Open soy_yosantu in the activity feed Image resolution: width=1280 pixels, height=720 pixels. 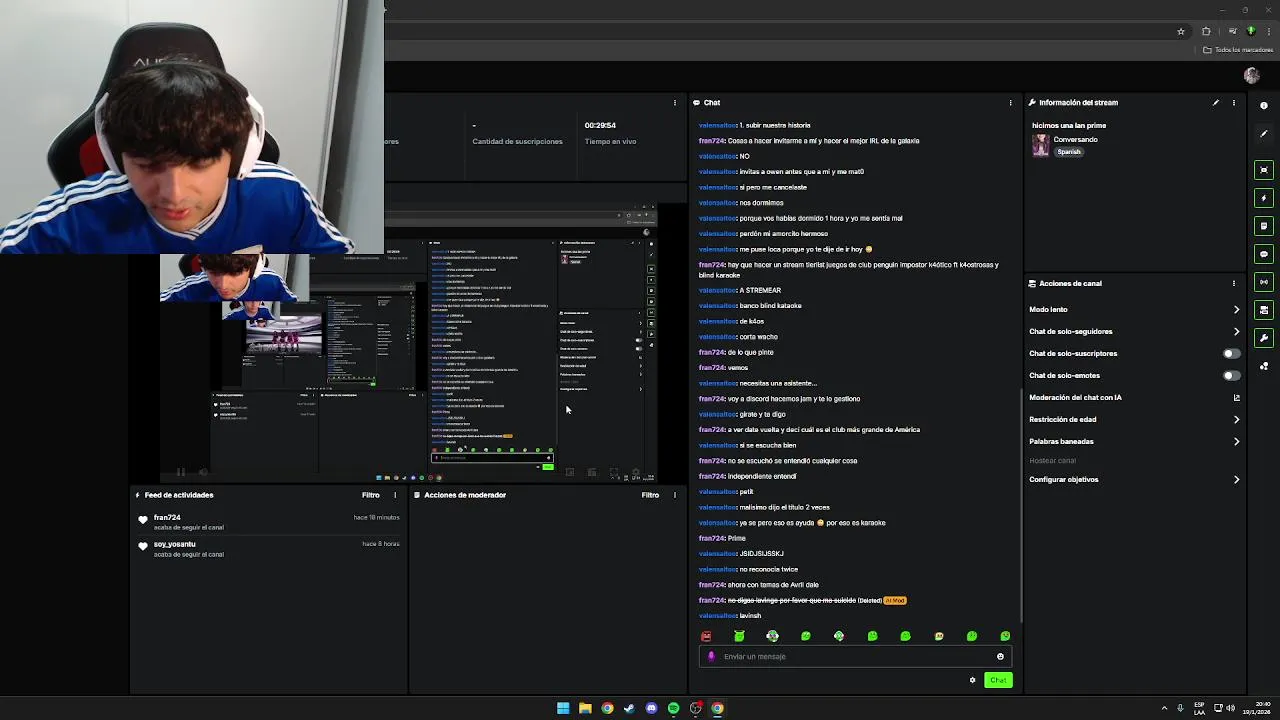click(174, 544)
